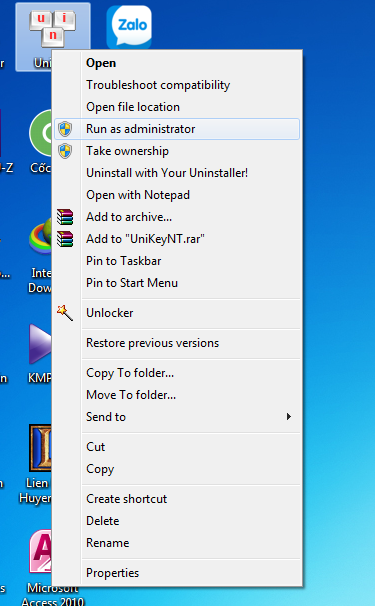
Task: Open Internet Download Manager desktop icon
Action: pos(40,236)
